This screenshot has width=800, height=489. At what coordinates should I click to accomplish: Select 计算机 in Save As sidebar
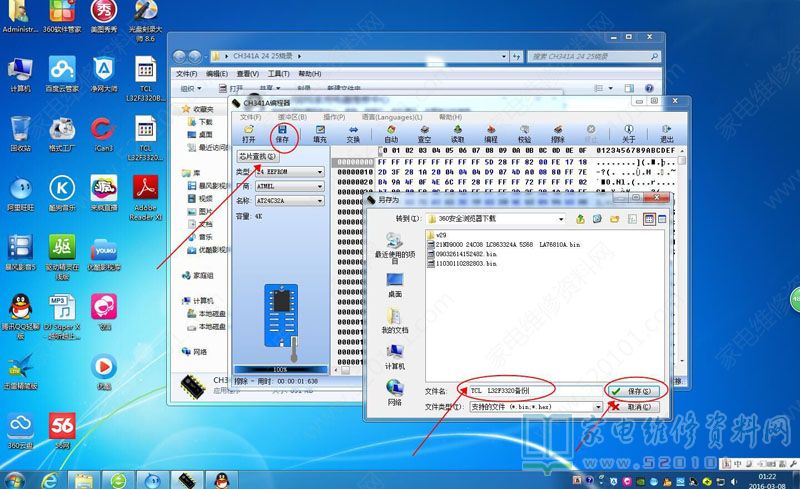click(394, 357)
